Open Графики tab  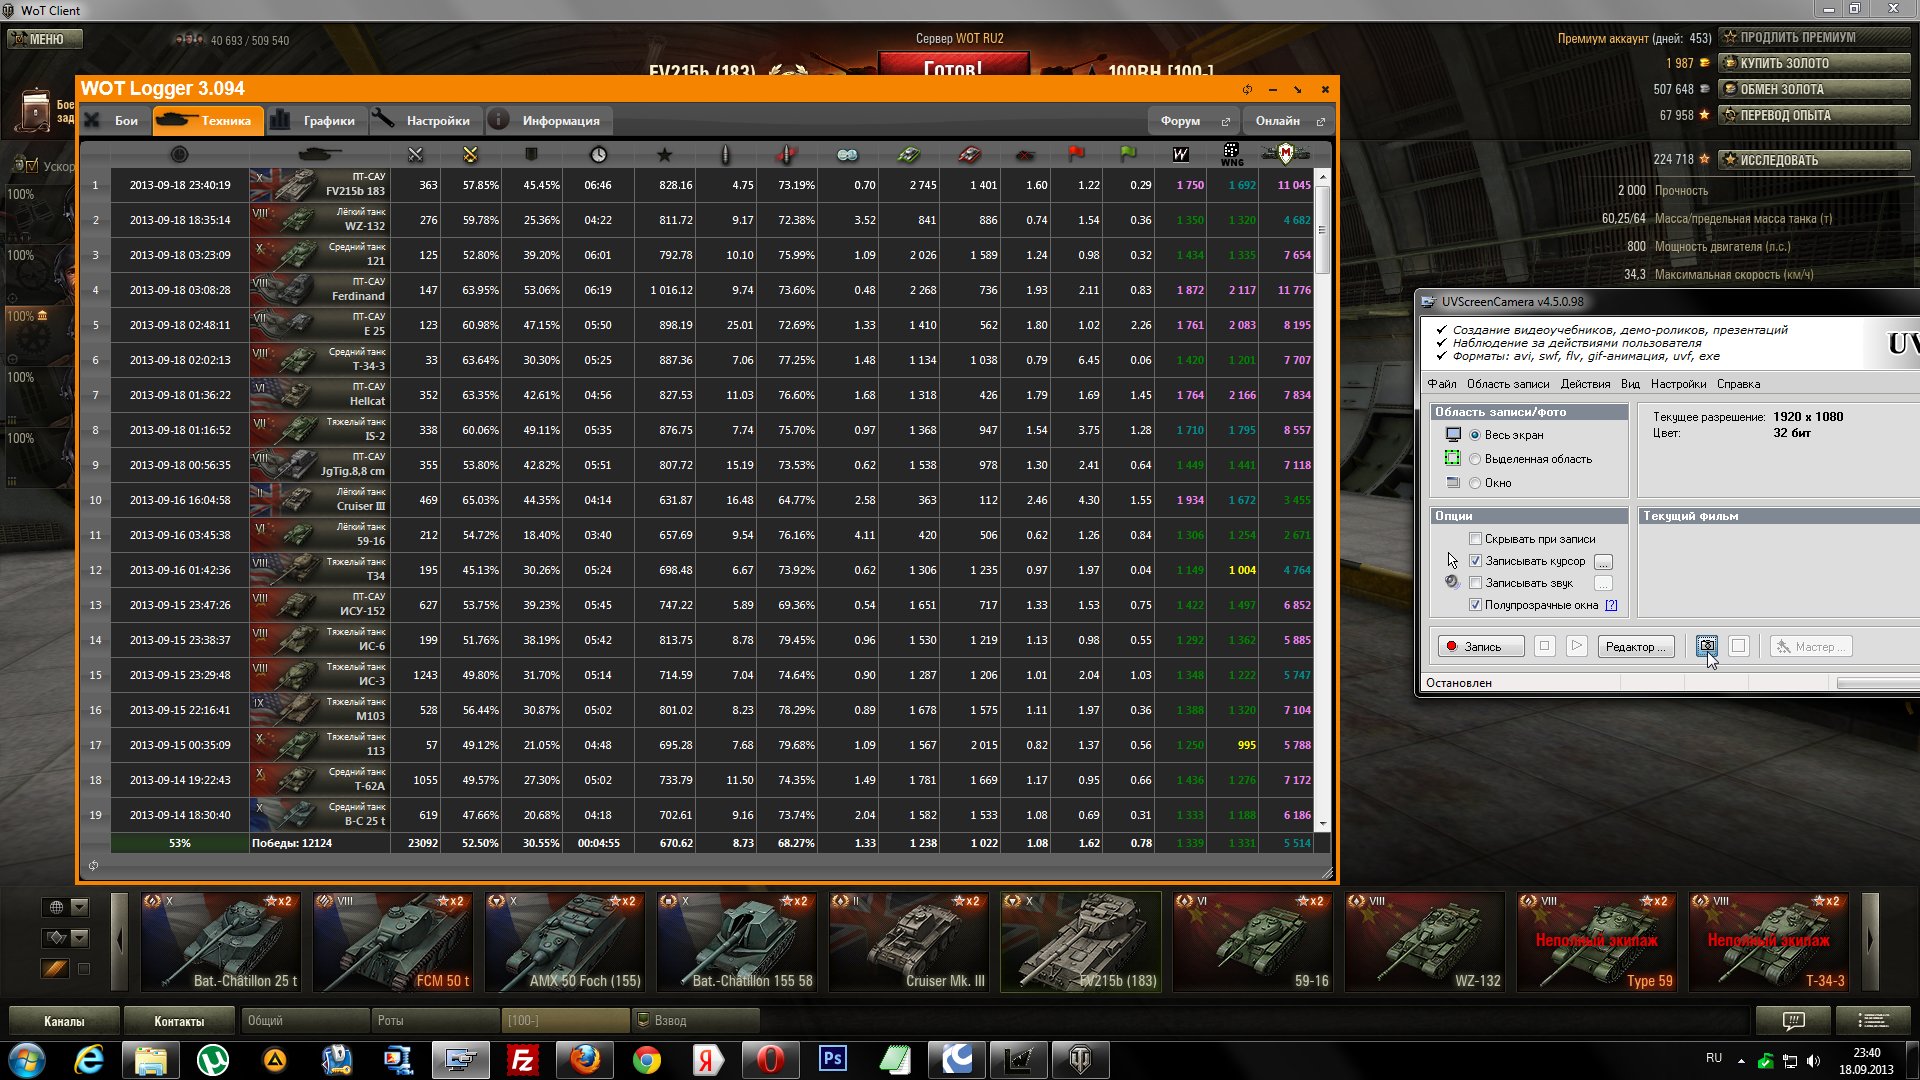(x=315, y=121)
